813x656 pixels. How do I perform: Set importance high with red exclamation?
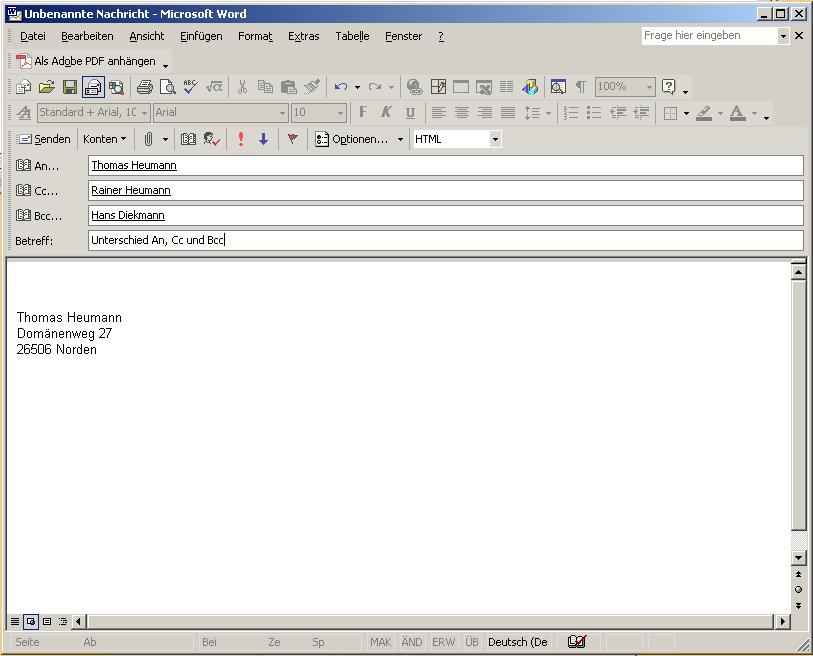point(241,139)
